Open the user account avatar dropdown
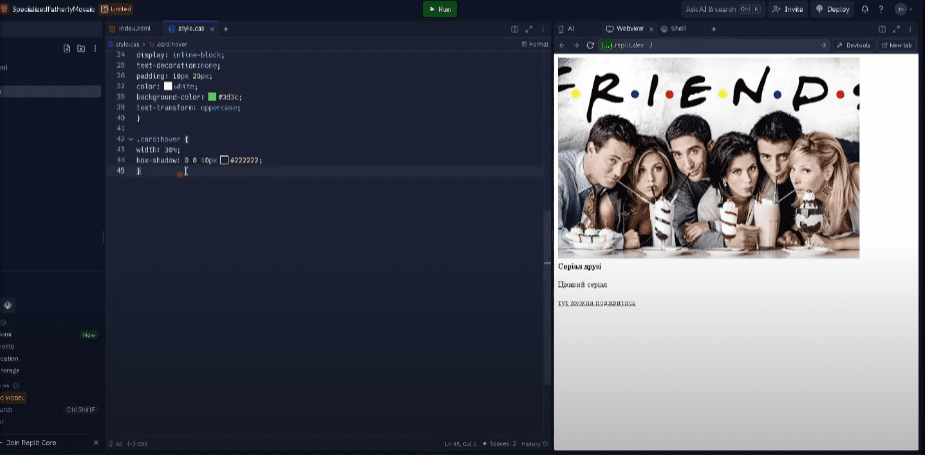 (x=903, y=9)
